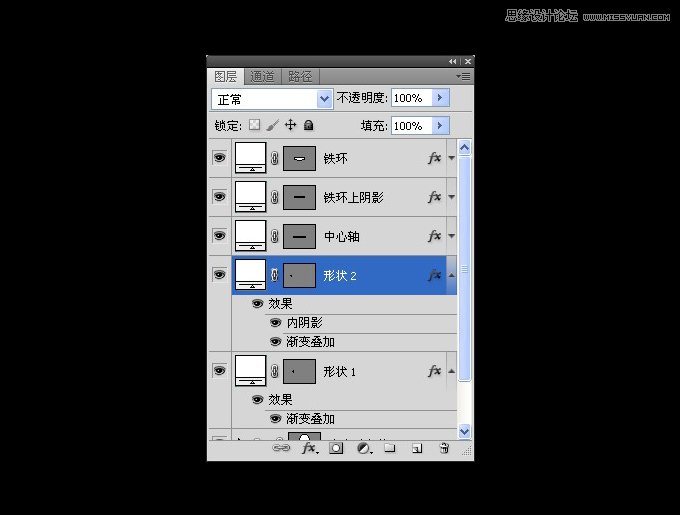Screen dimensions: 680x515
Task: Expand effects list of 铁环 layer
Action: (x=451, y=158)
